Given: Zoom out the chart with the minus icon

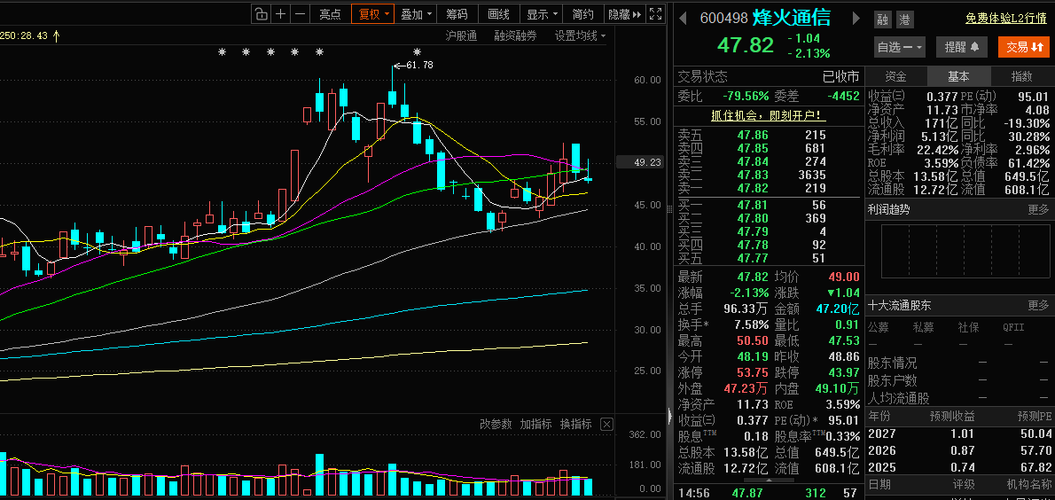Looking at the screenshot, I should (300, 13).
